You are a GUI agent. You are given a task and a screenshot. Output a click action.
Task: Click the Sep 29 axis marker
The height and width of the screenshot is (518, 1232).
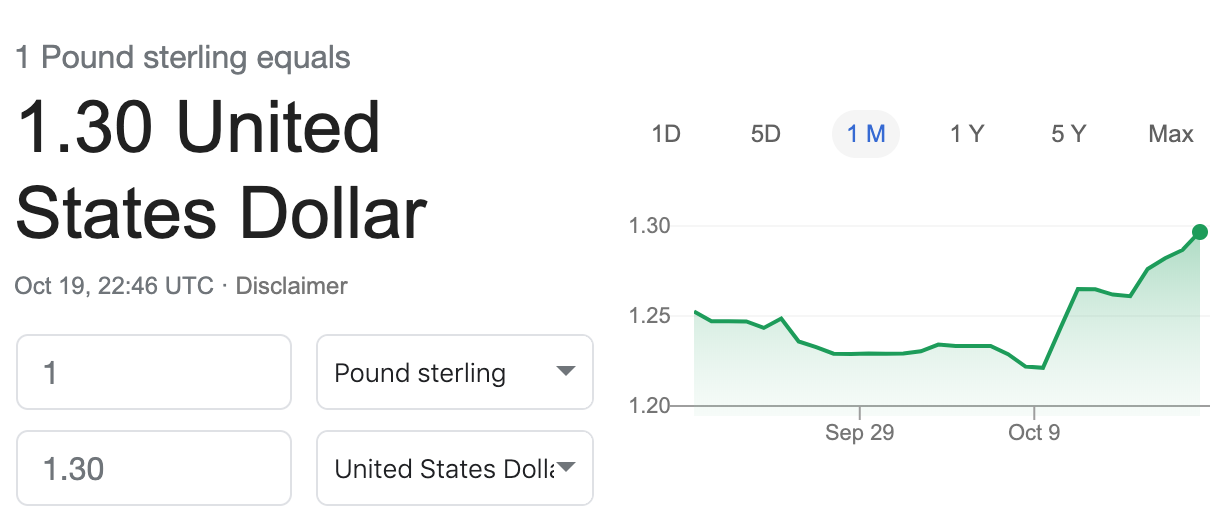(860, 433)
